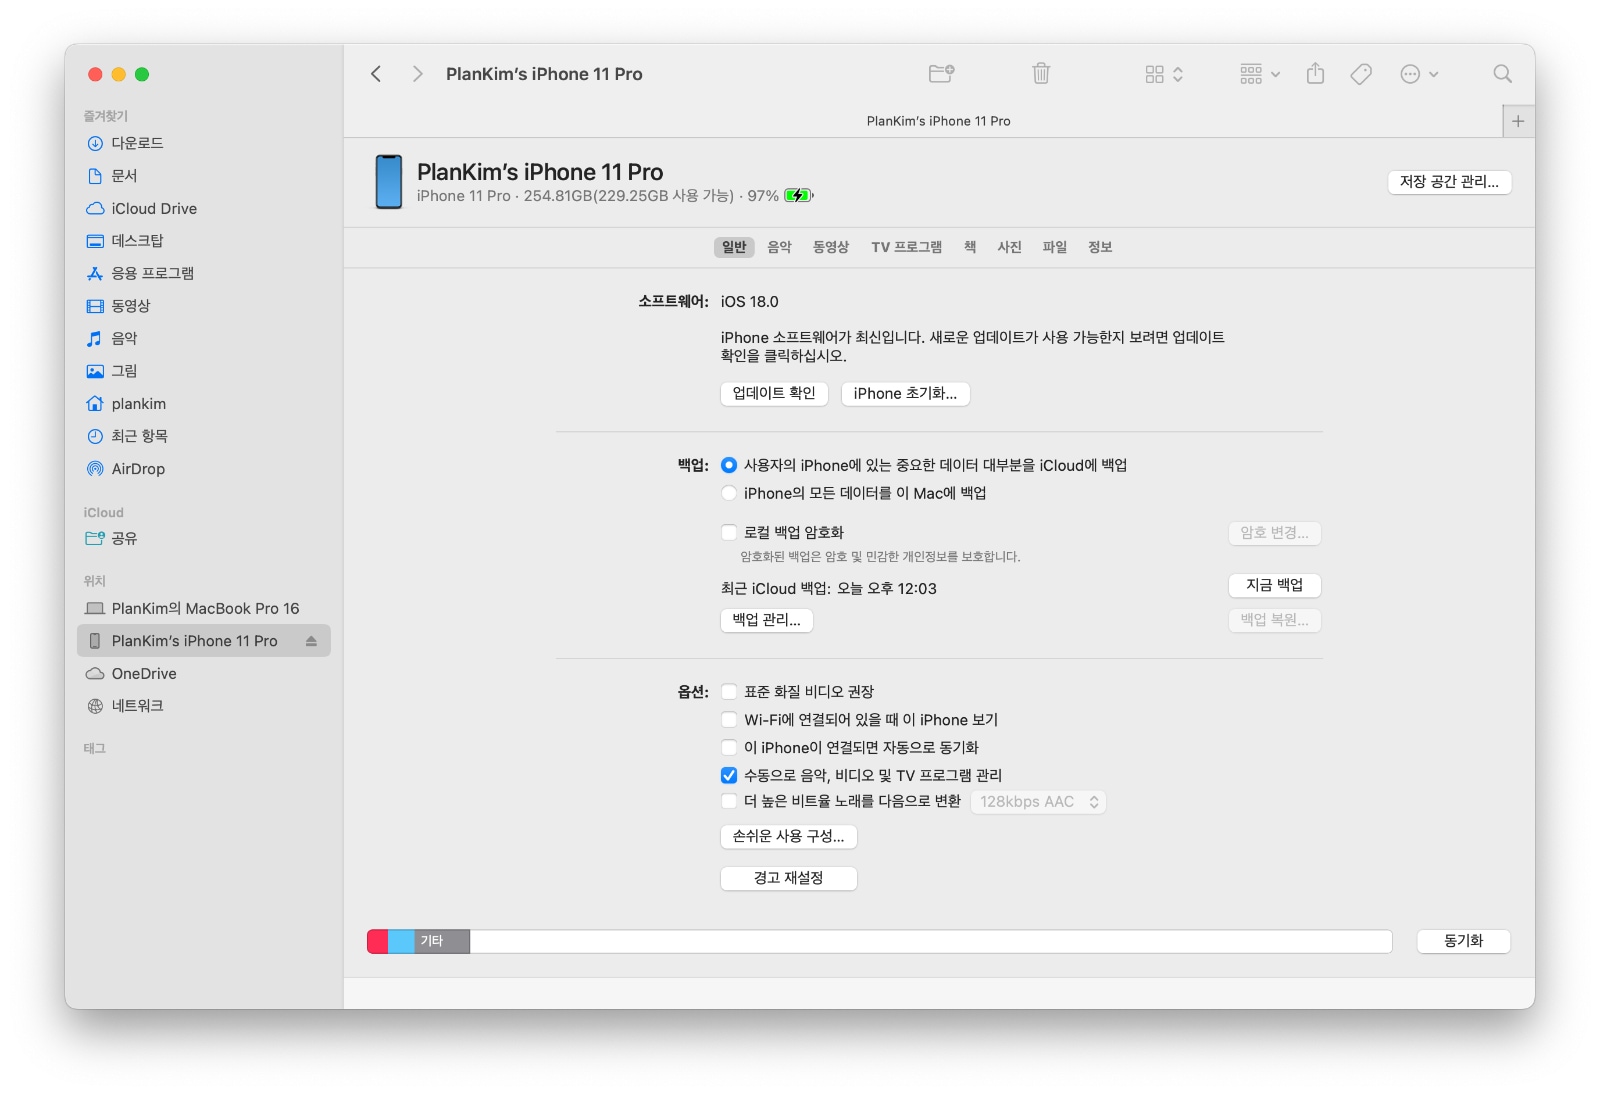
Task: Switch to the 사진 tab
Action: pos(1010,247)
